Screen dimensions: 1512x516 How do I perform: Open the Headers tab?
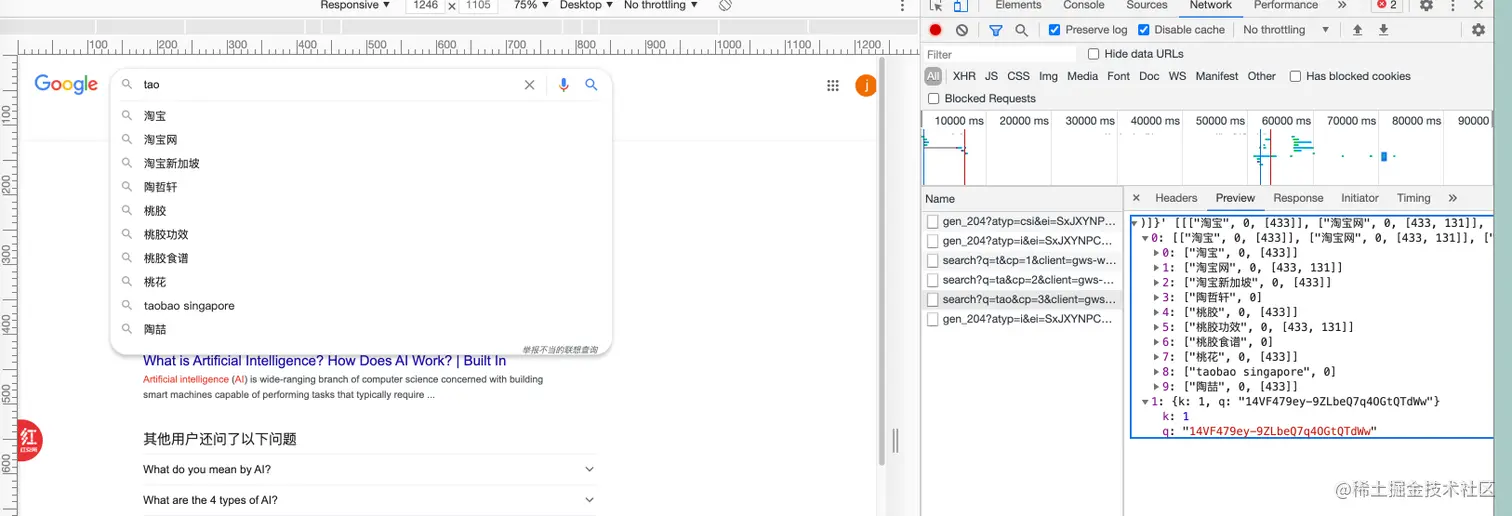click(x=1176, y=198)
